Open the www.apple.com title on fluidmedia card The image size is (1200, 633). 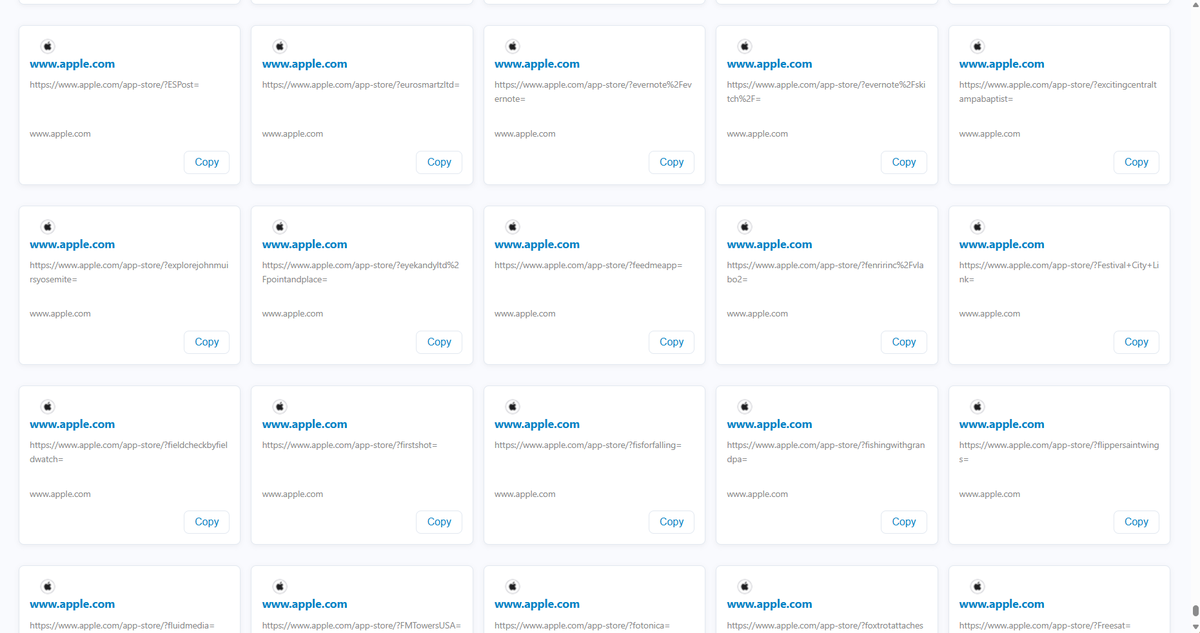(72, 604)
